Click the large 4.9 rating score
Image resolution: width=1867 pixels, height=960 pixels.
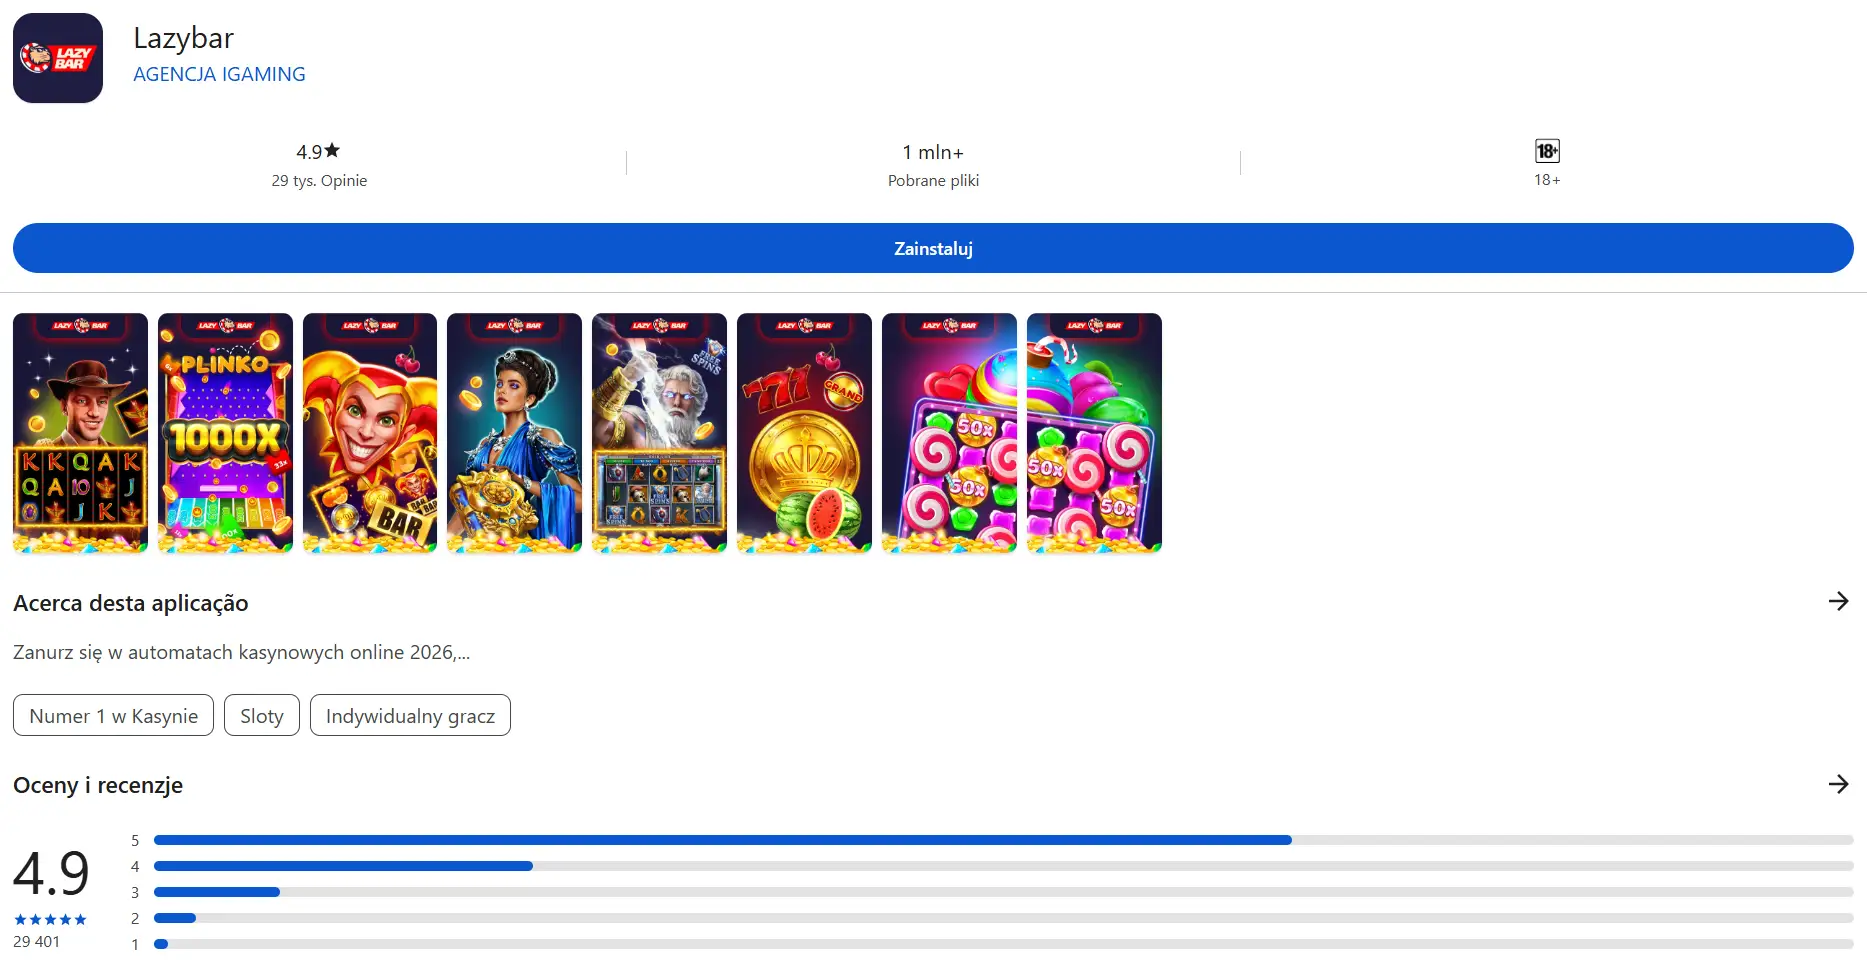pyautogui.click(x=51, y=873)
